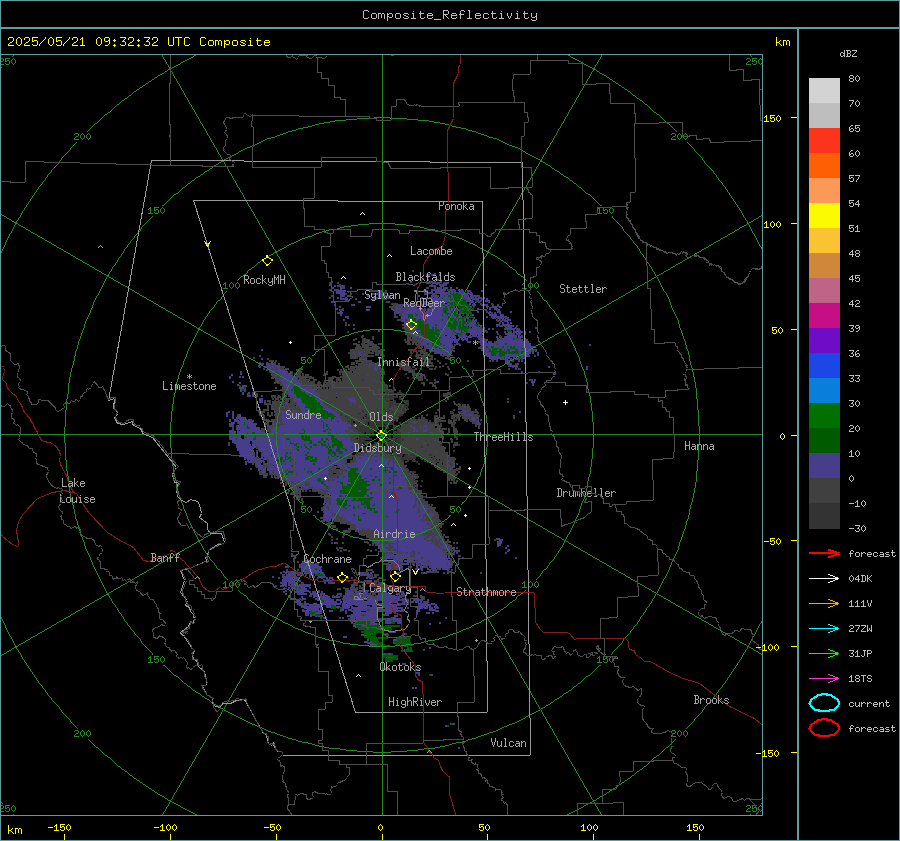This screenshot has height=841, width=900.
Task: Click the Limestone location label
Action: click(x=189, y=386)
